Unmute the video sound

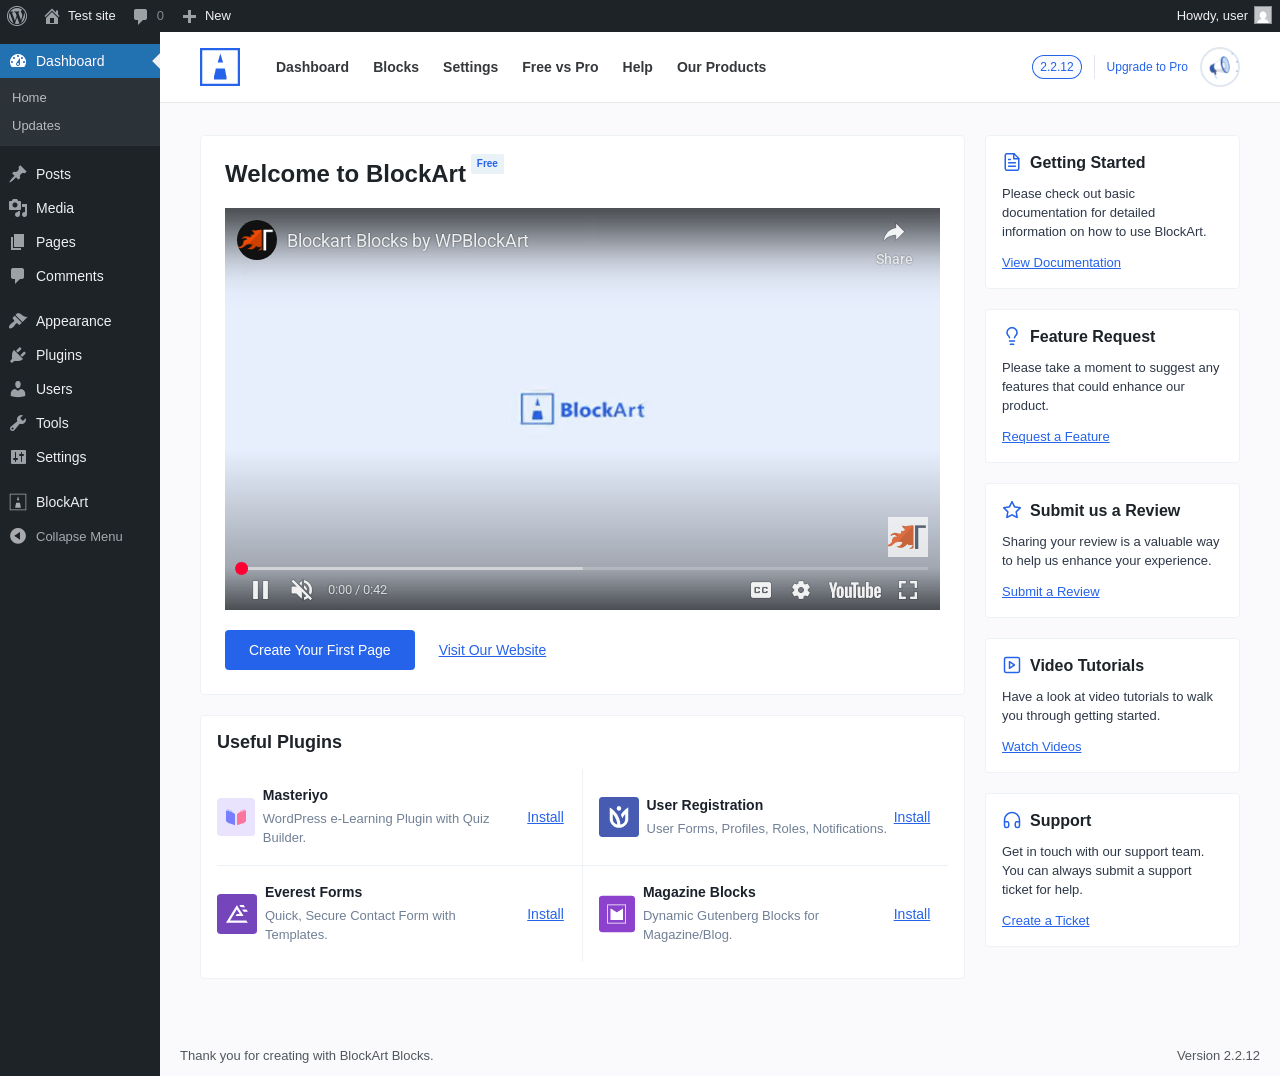point(301,590)
